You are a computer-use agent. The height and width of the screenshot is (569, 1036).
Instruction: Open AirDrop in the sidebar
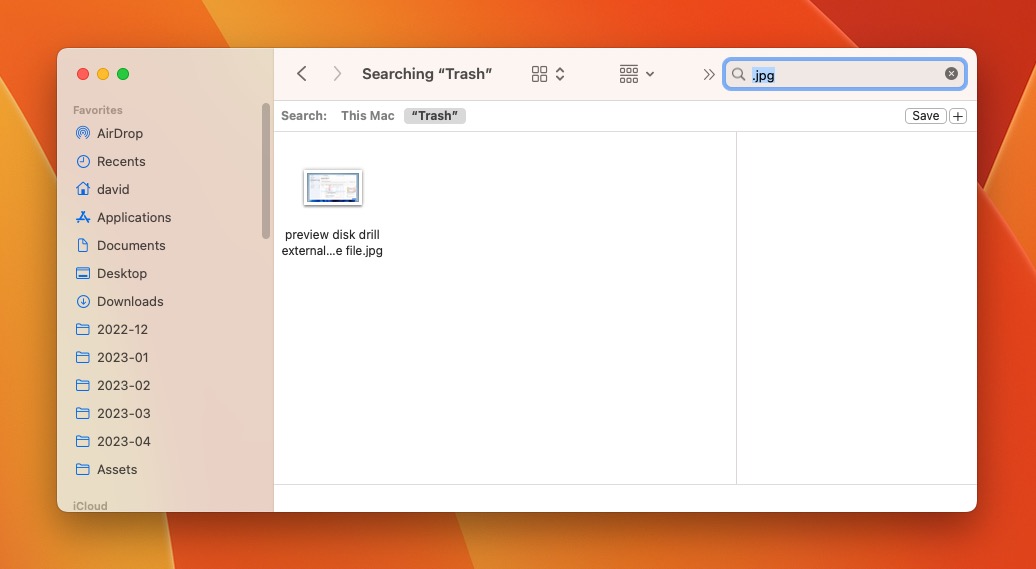coord(120,133)
